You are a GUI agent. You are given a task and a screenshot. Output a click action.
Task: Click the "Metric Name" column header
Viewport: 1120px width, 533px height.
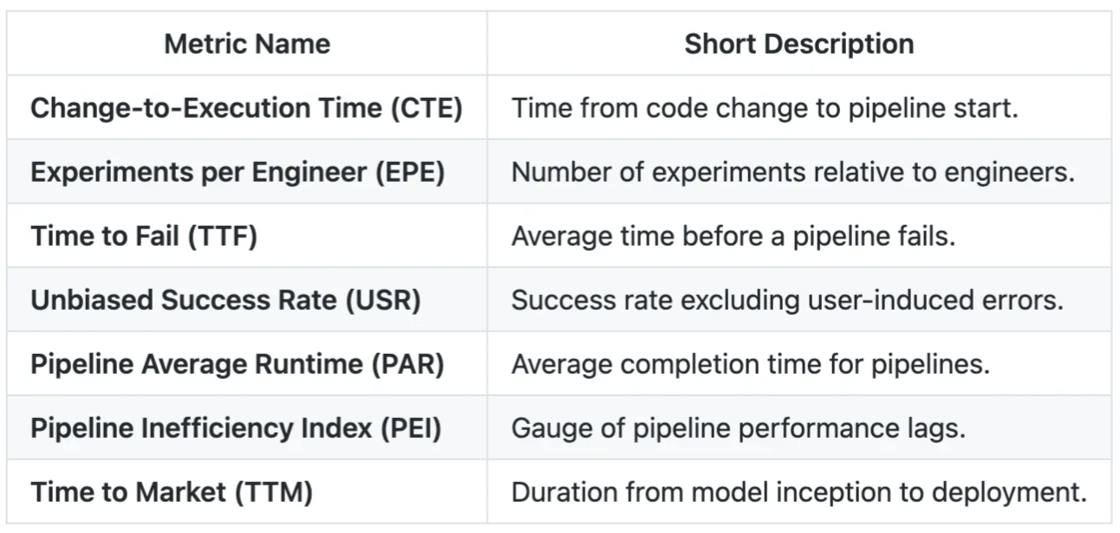(x=247, y=44)
